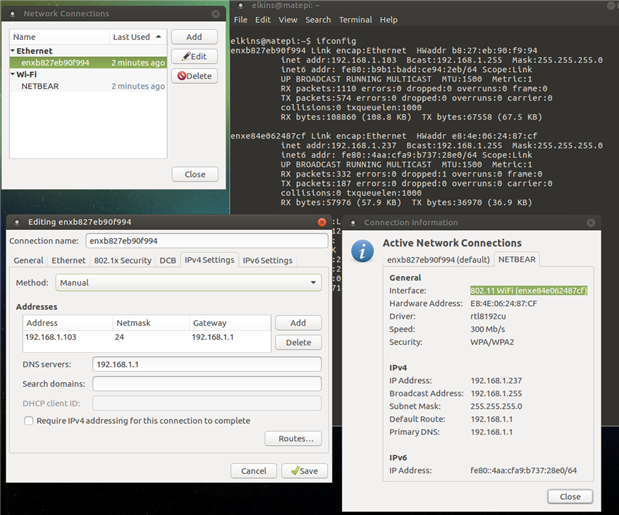Click Edit button with pencil icon
Image resolution: width=619 pixels, height=515 pixels.
pyautogui.click(x=194, y=56)
